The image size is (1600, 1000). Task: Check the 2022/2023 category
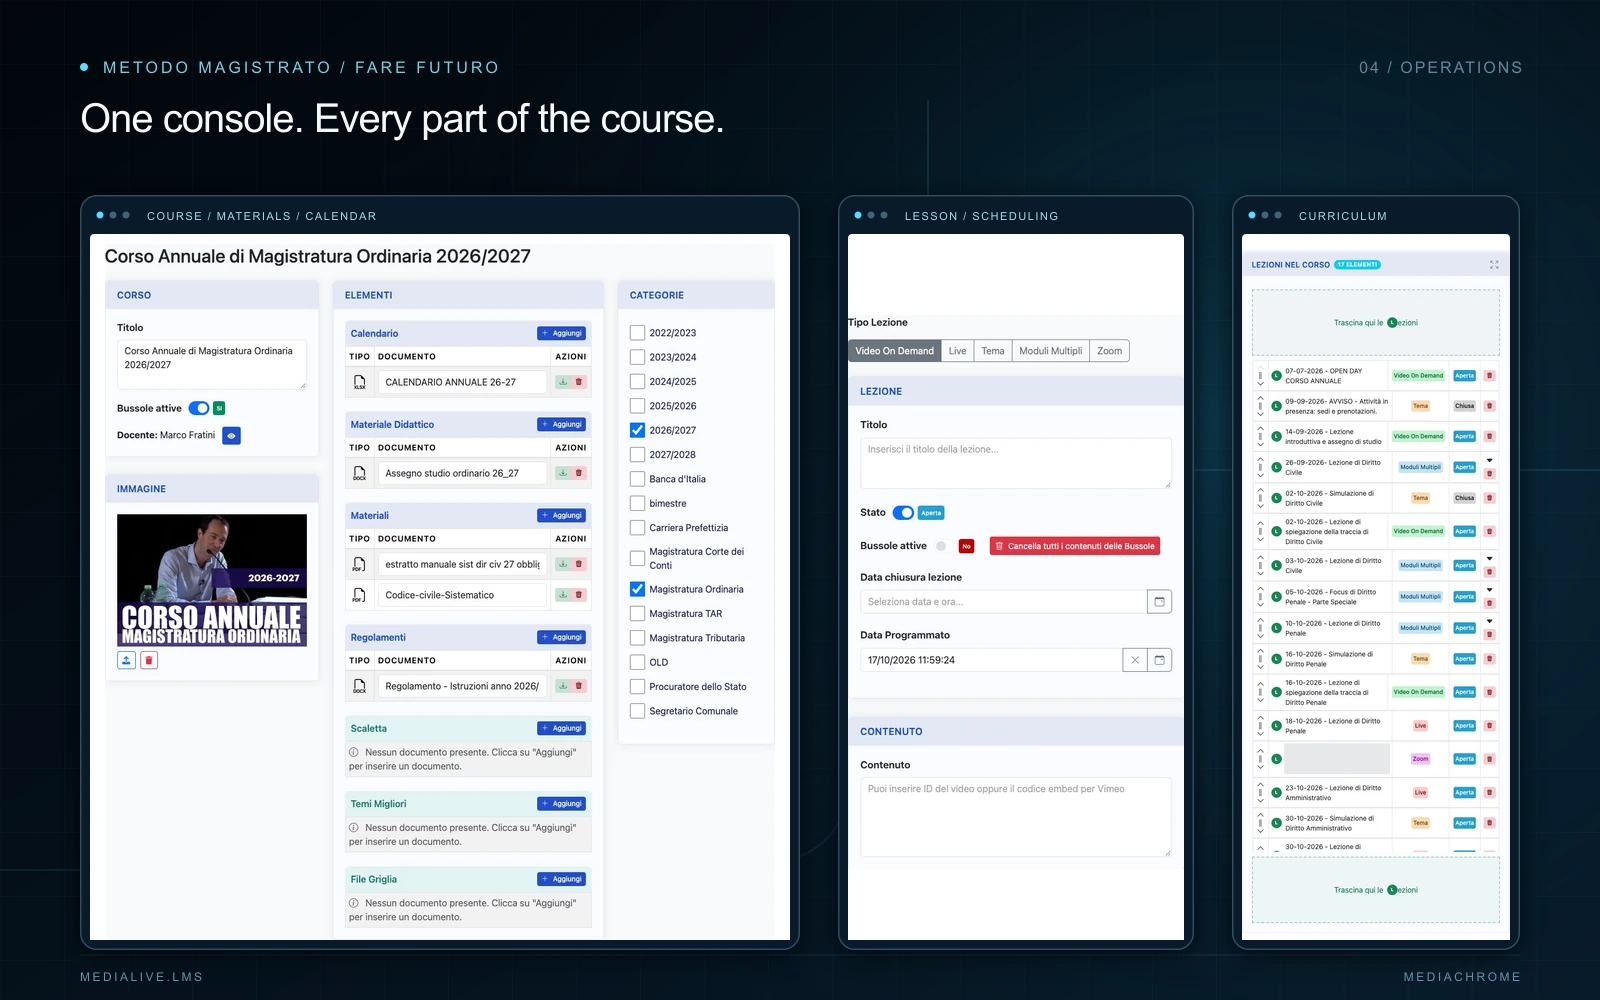(637, 333)
